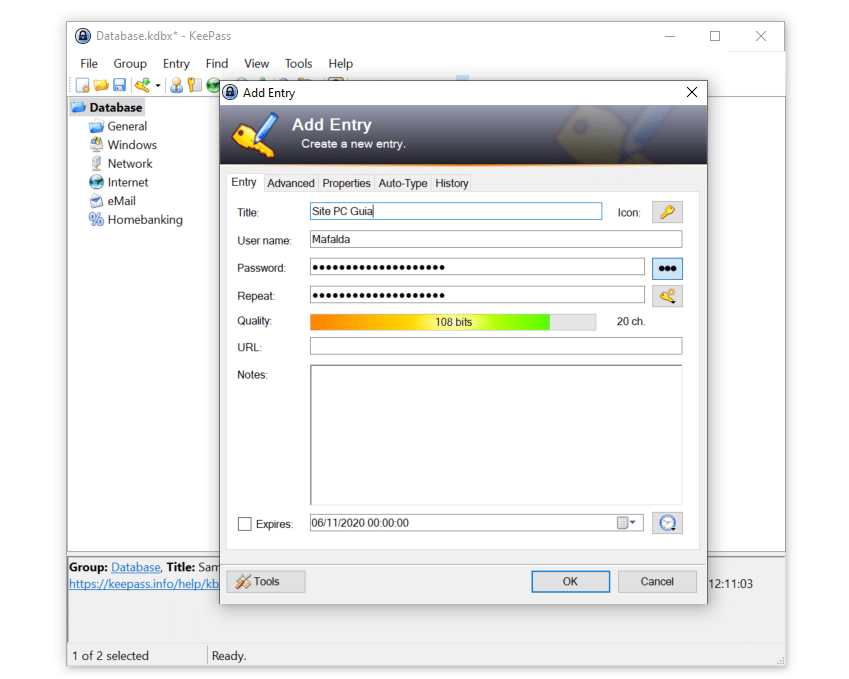Open the Add Entry toolbar dropdown arrow
Viewport: 849px width, 679px height.
(158, 86)
